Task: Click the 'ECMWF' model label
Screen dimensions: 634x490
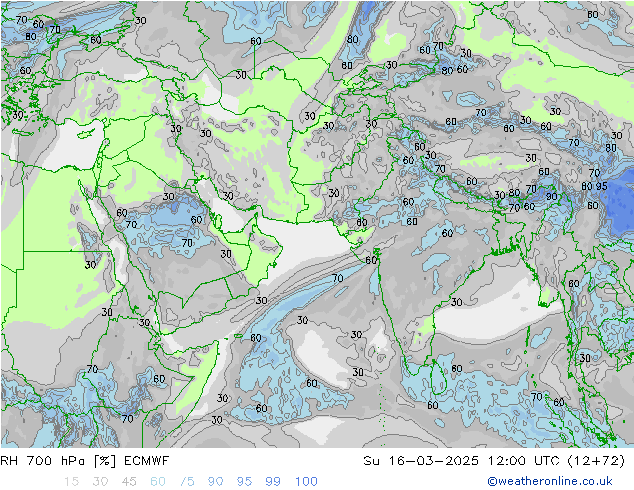Action: (x=147, y=461)
